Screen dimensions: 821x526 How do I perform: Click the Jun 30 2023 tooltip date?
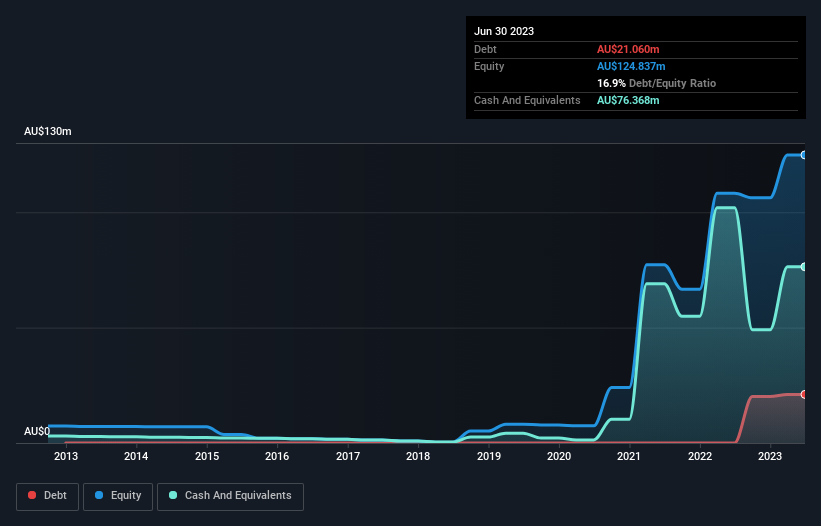pos(504,31)
